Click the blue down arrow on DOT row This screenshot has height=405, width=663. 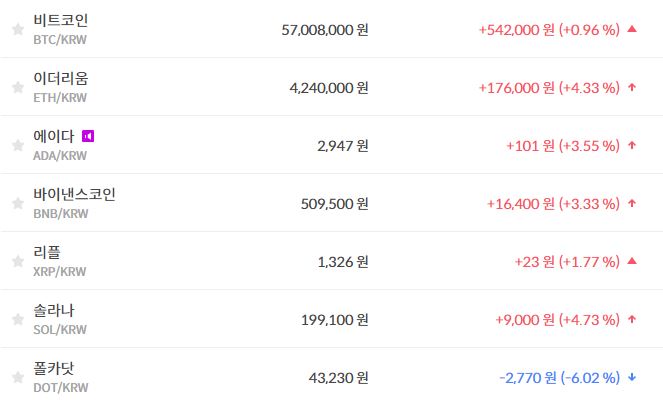[x=632, y=377]
